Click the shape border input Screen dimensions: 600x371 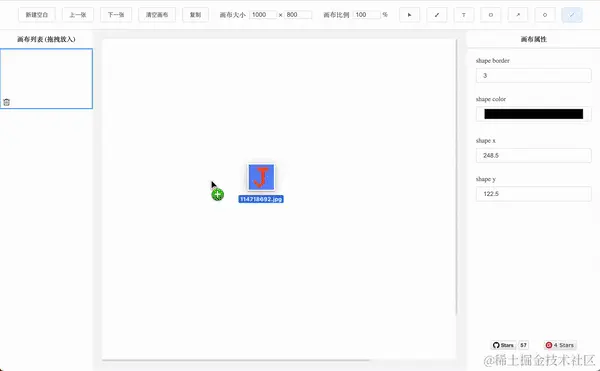[533, 75]
